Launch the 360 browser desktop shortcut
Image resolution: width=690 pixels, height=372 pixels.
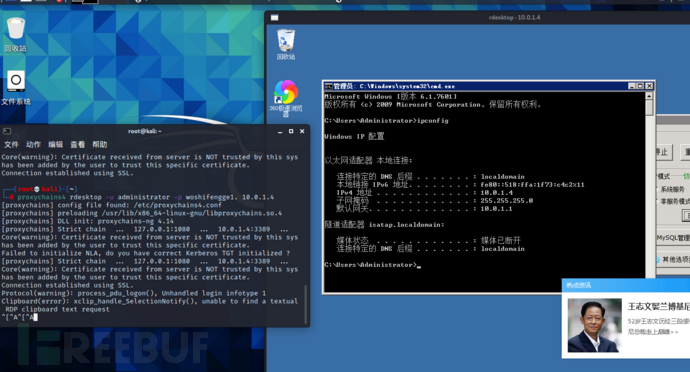[x=286, y=98]
